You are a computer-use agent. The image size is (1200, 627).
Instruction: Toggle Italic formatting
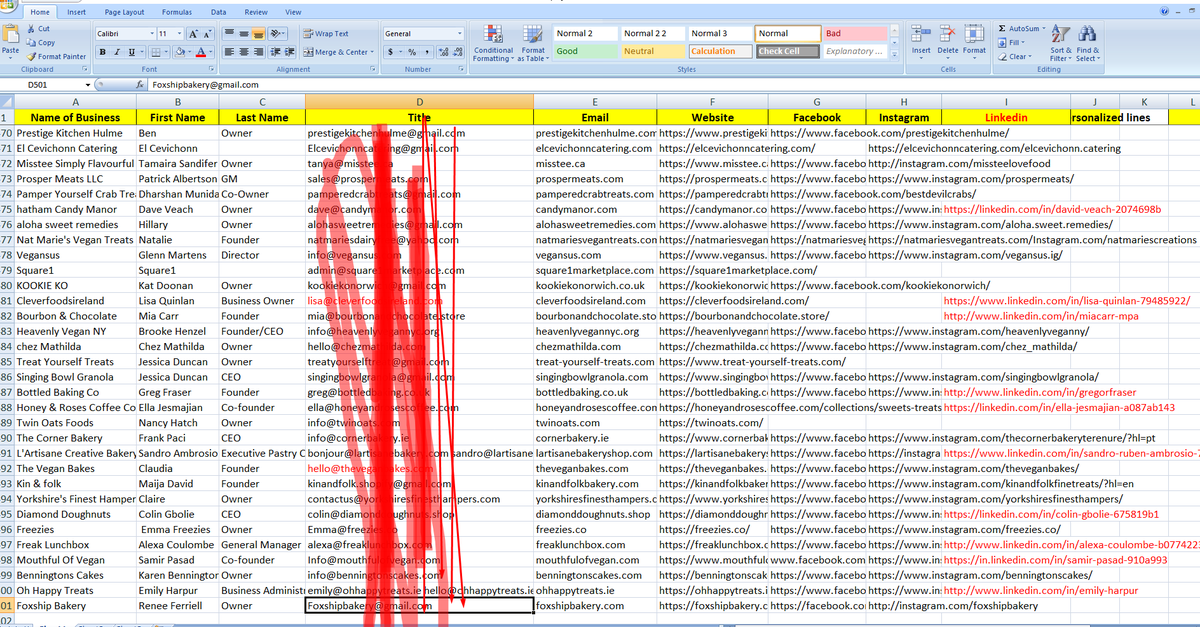[116, 52]
